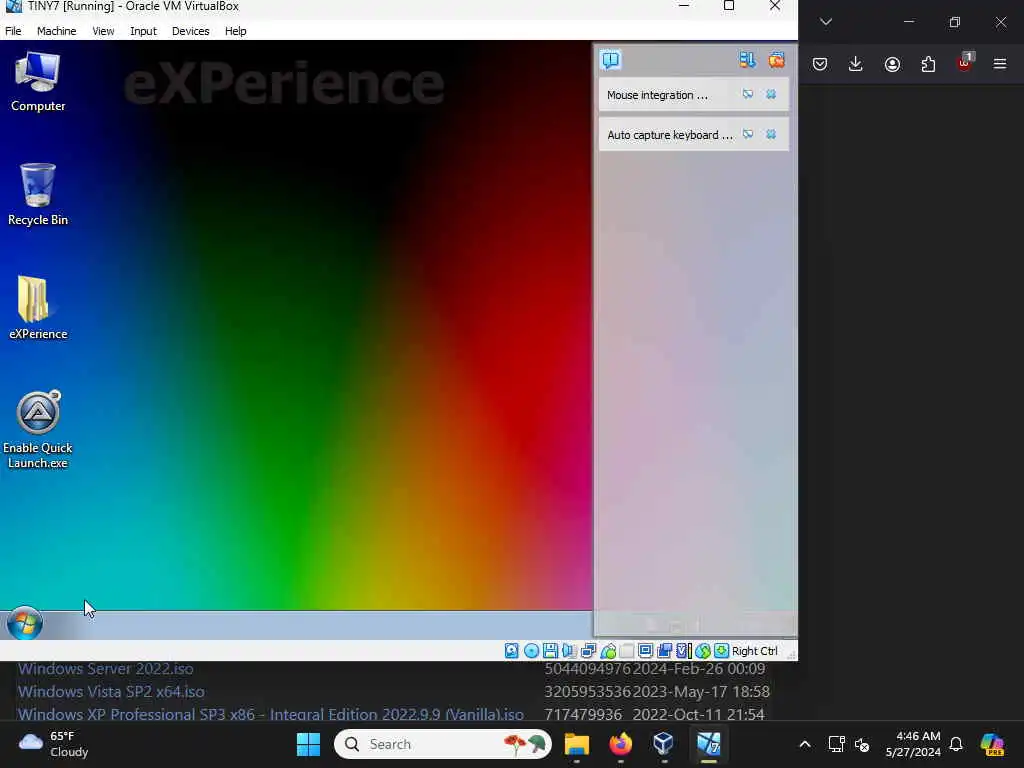Select Enable Quick Launch.exe desktop icon
Image resolution: width=1024 pixels, height=768 pixels.
click(x=37, y=430)
